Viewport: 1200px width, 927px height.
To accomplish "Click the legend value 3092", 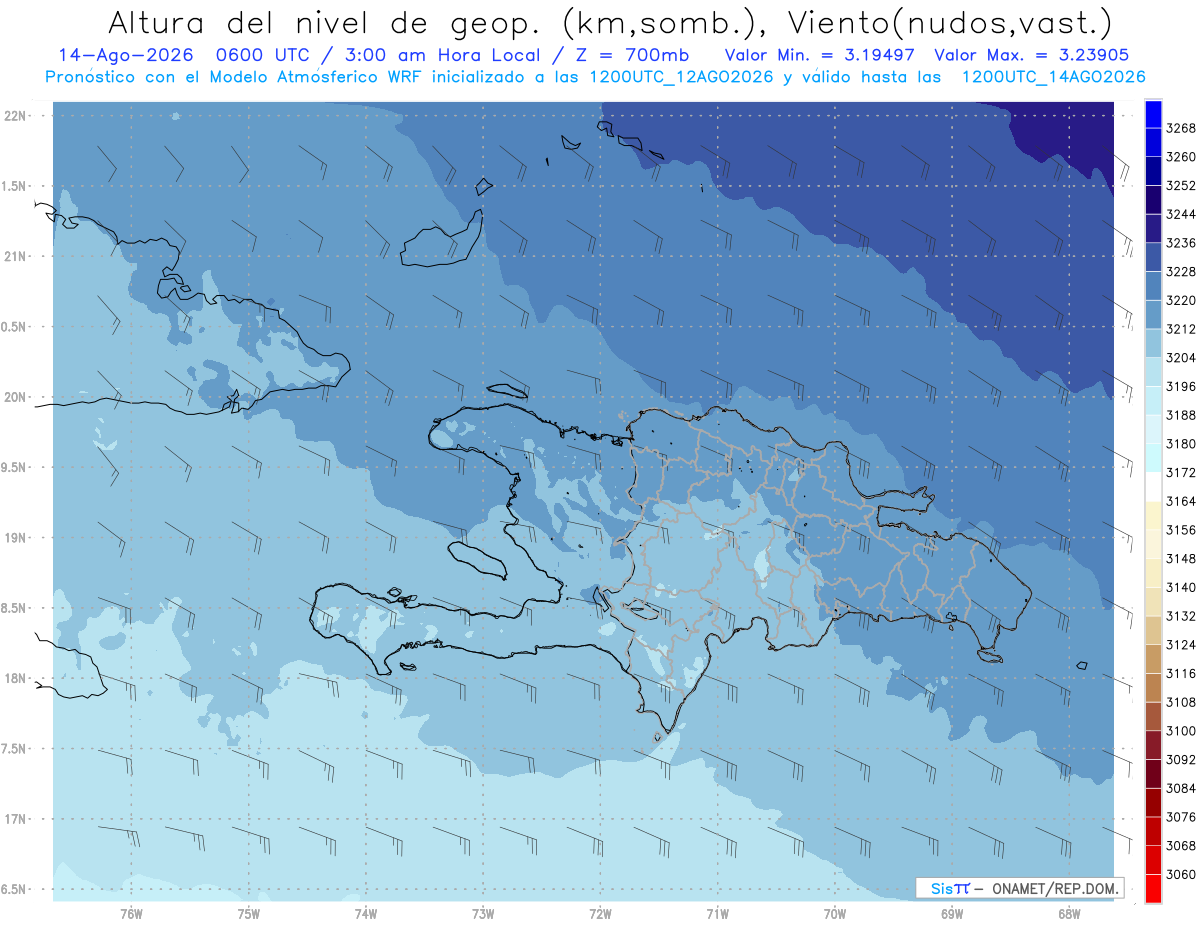I will click(x=1180, y=759).
